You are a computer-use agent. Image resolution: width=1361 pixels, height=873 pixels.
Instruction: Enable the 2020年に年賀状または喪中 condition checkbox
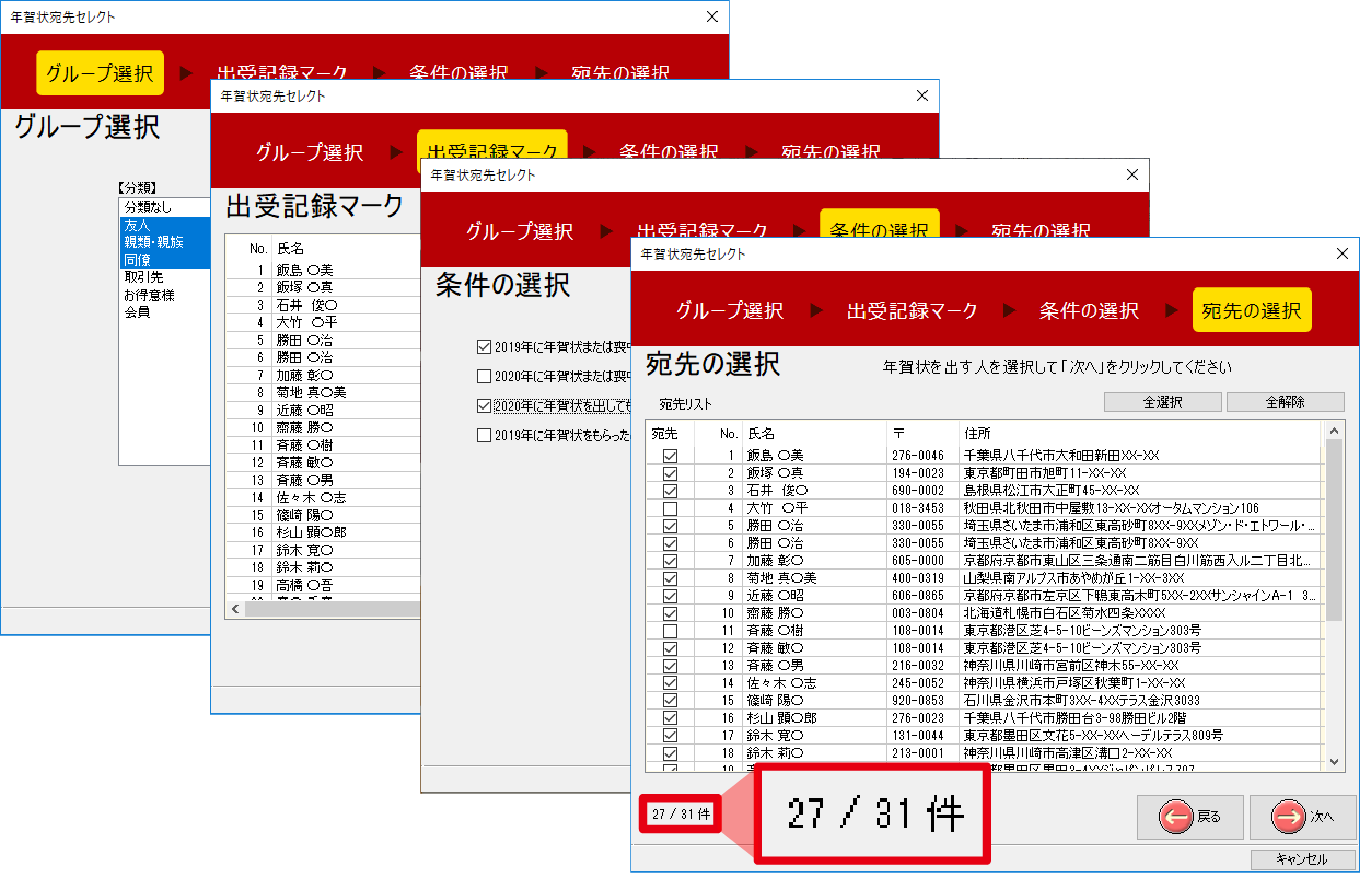click(x=483, y=377)
